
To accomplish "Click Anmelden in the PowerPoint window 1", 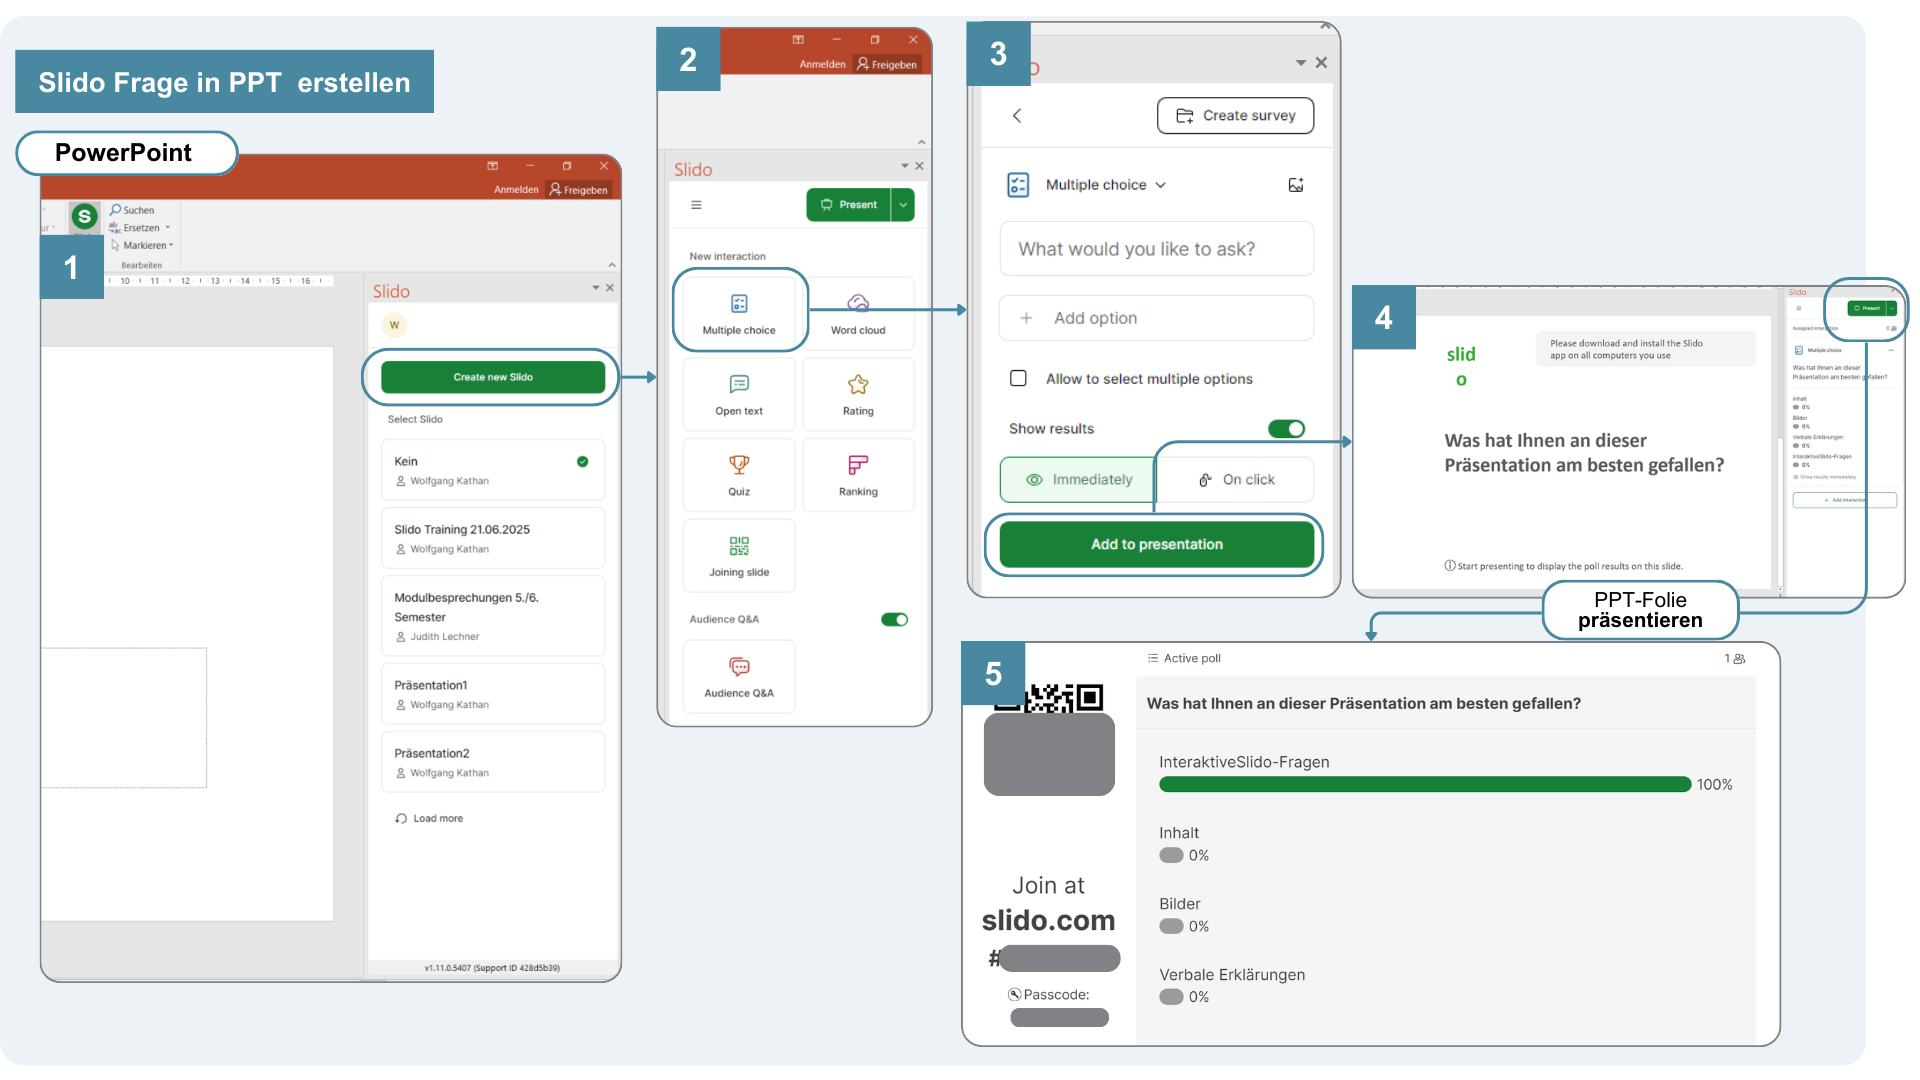I will pyautogui.click(x=516, y=189).
